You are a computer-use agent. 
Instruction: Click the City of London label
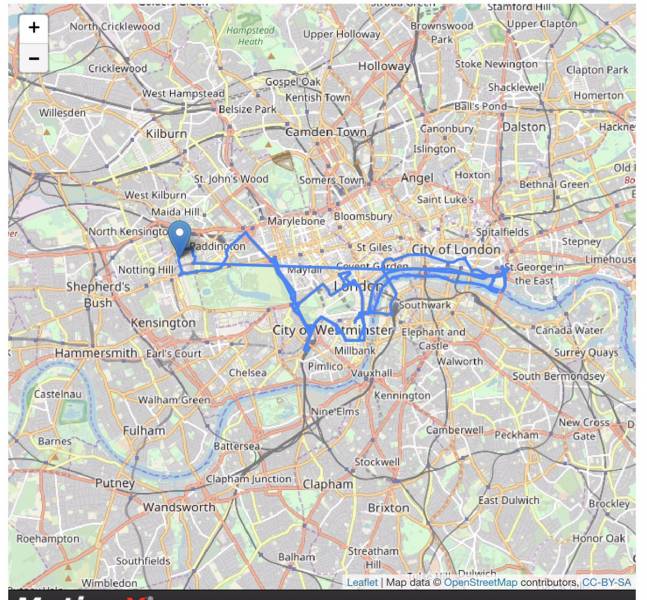click(456, 249)
